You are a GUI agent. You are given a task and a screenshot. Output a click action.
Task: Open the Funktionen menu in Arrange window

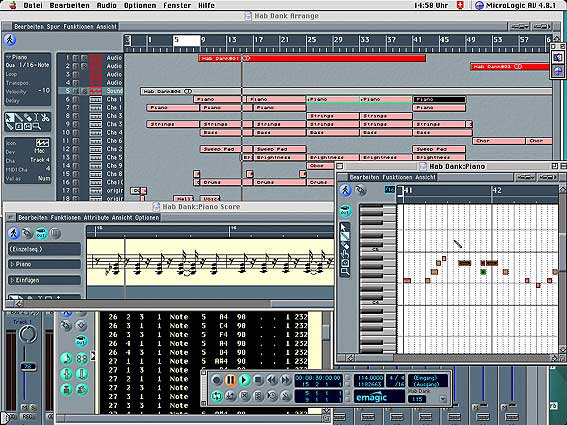(79, 27)
